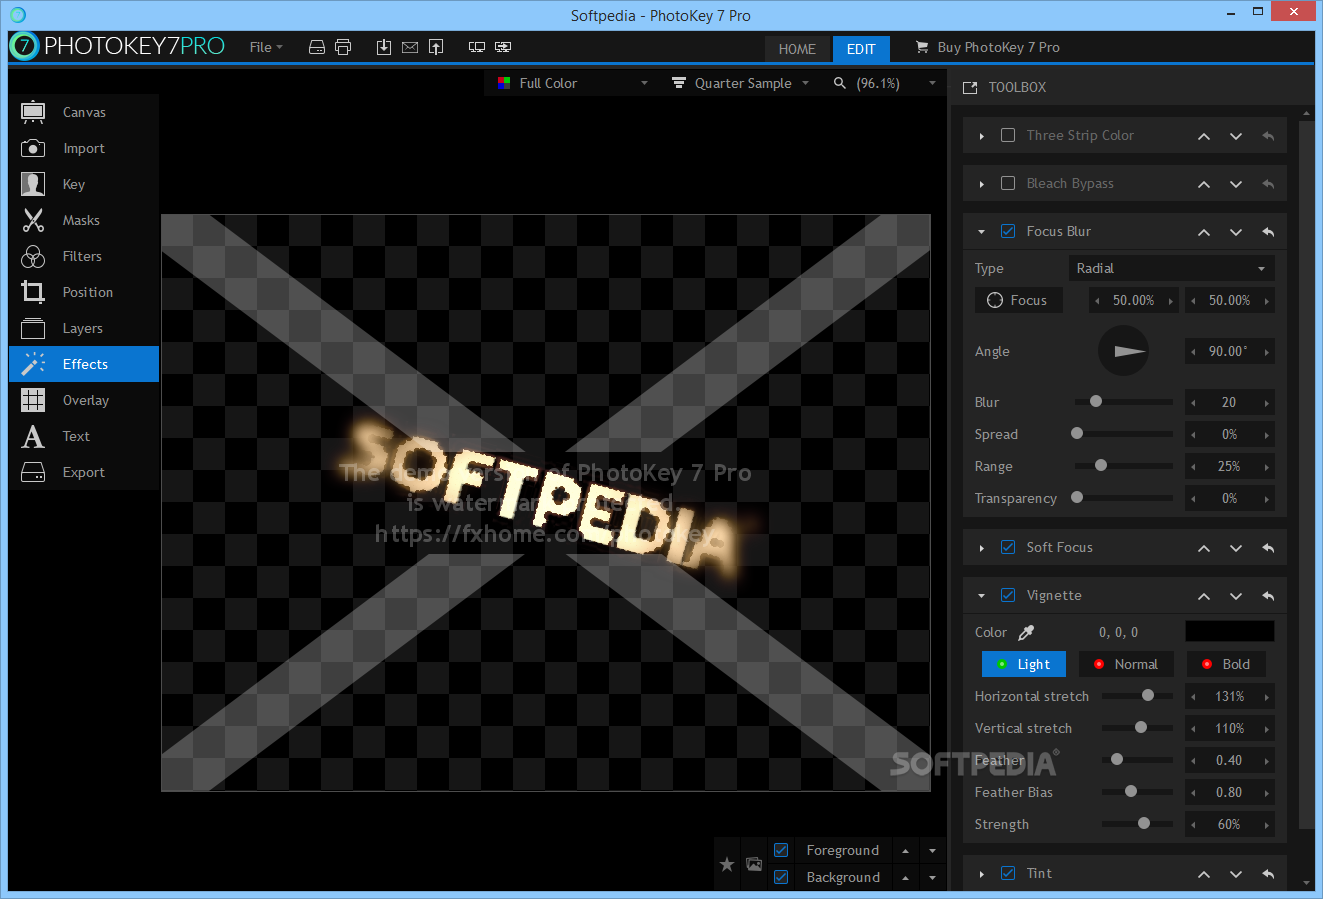Viewport: 1323px width, 899px height.
Task: Disable the Focus Blur checkbox
Action: click(x=1008, y=231)
